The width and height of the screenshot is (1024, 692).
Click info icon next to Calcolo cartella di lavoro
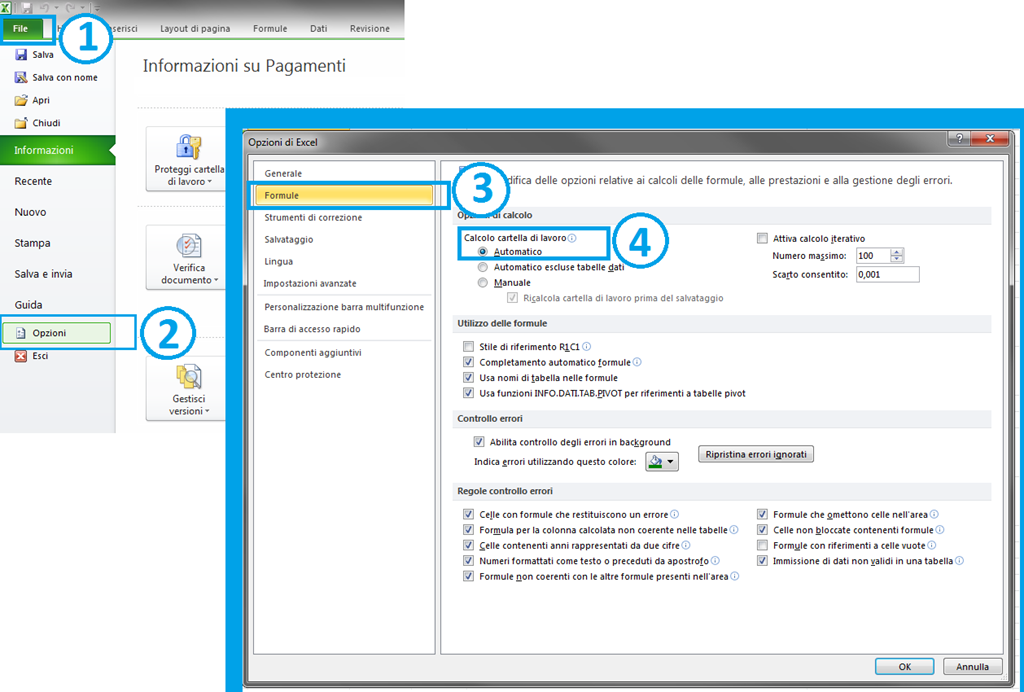(x=573, y=238)
